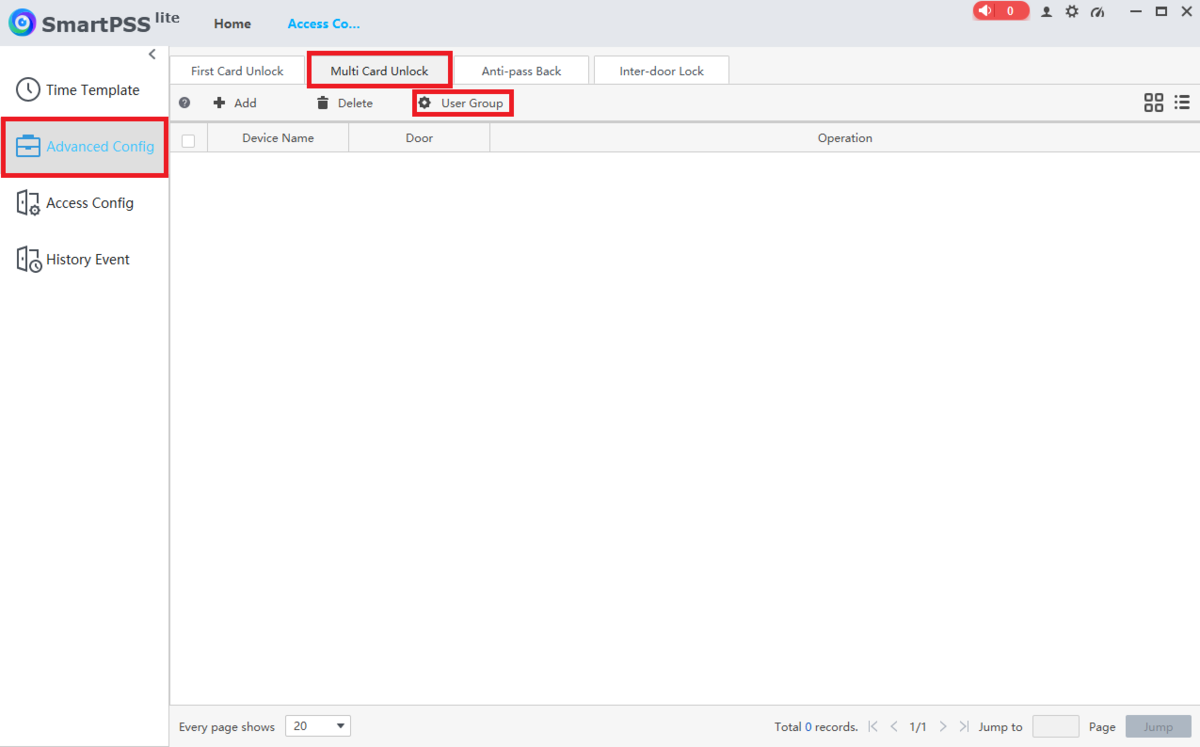The height and width of the screenshot is (747, 1200).
Task: Open Access Config in sidebar
Action: click(84, 203)
